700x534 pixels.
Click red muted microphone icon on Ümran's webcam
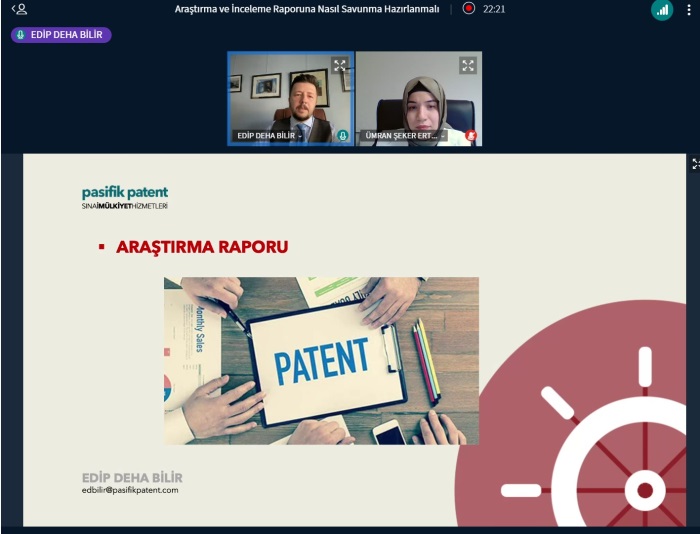pos(471,135)
